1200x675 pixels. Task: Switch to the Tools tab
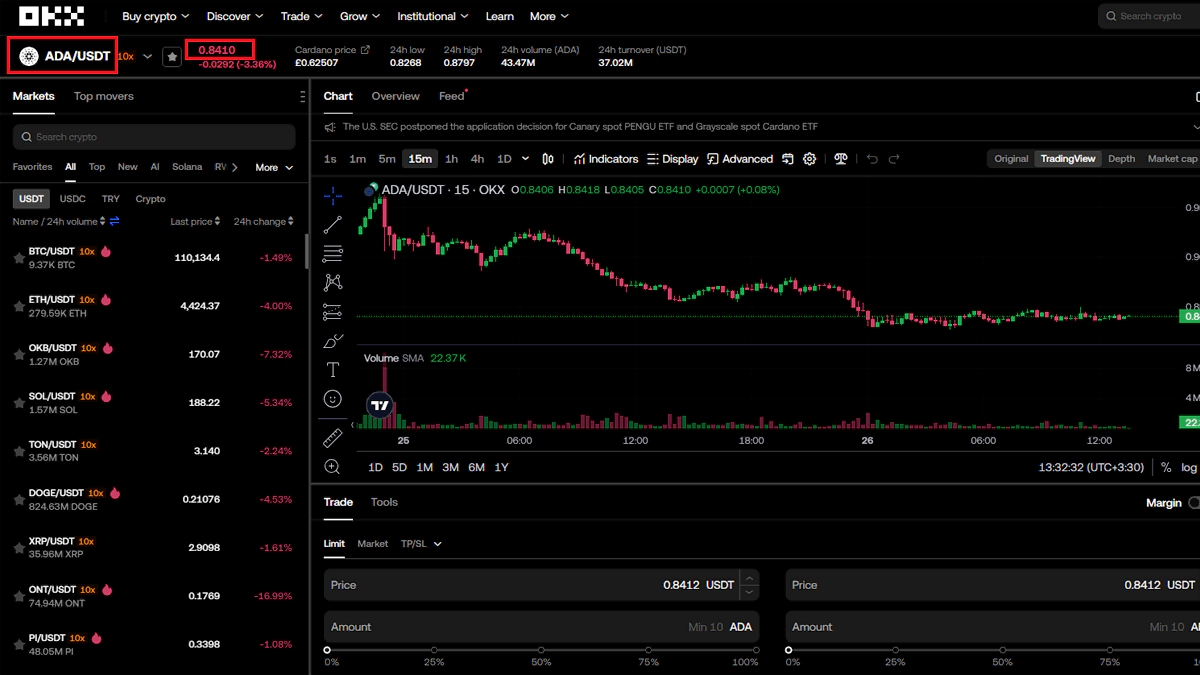pos(384,502)
